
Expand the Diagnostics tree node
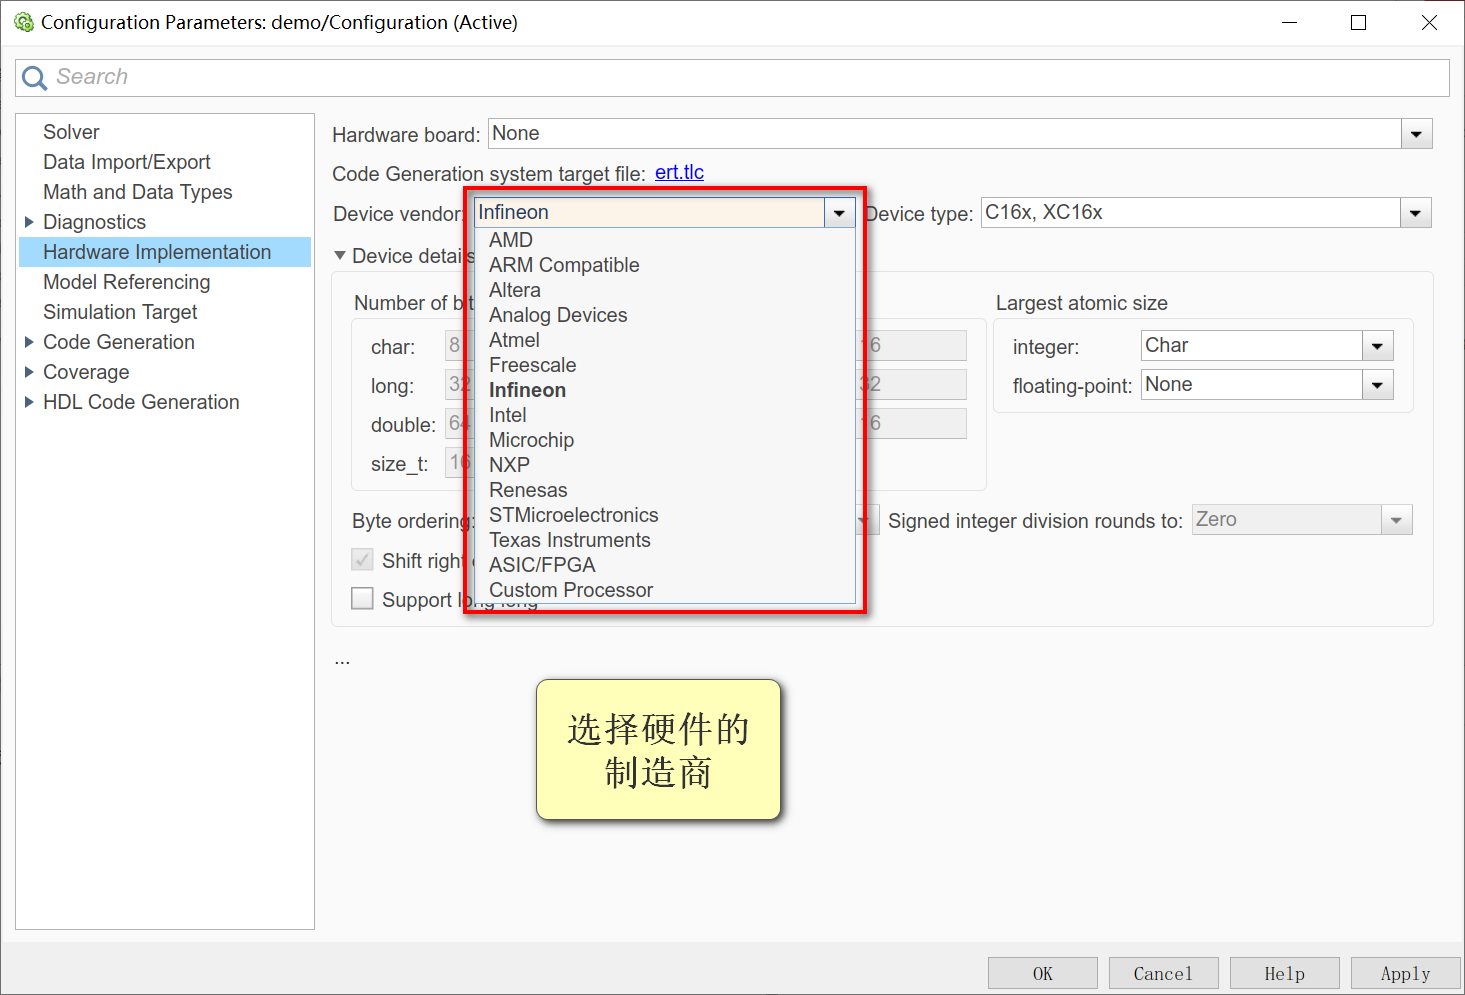[29, 222]
